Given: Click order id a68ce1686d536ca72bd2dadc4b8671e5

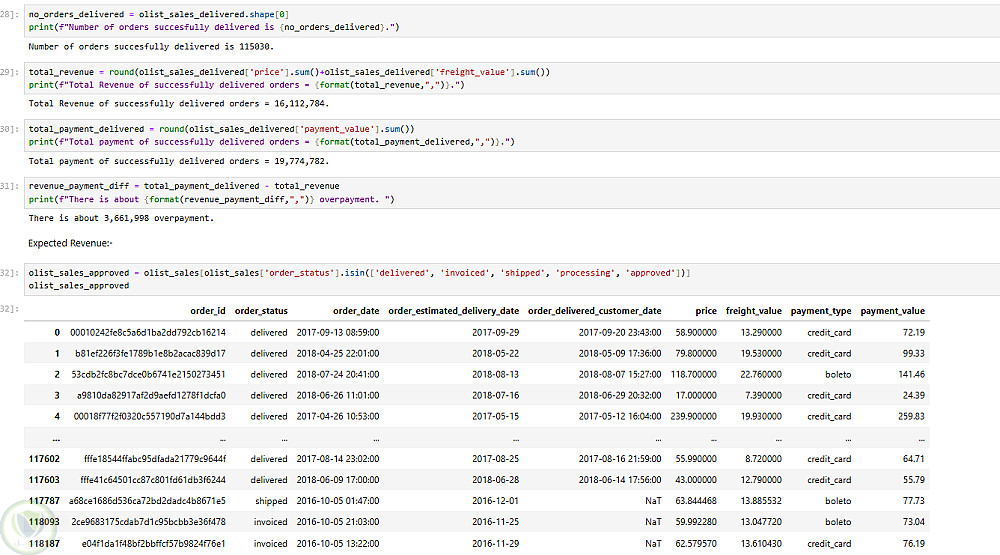Looking at the screenshot, I should [x=147, y=501].
